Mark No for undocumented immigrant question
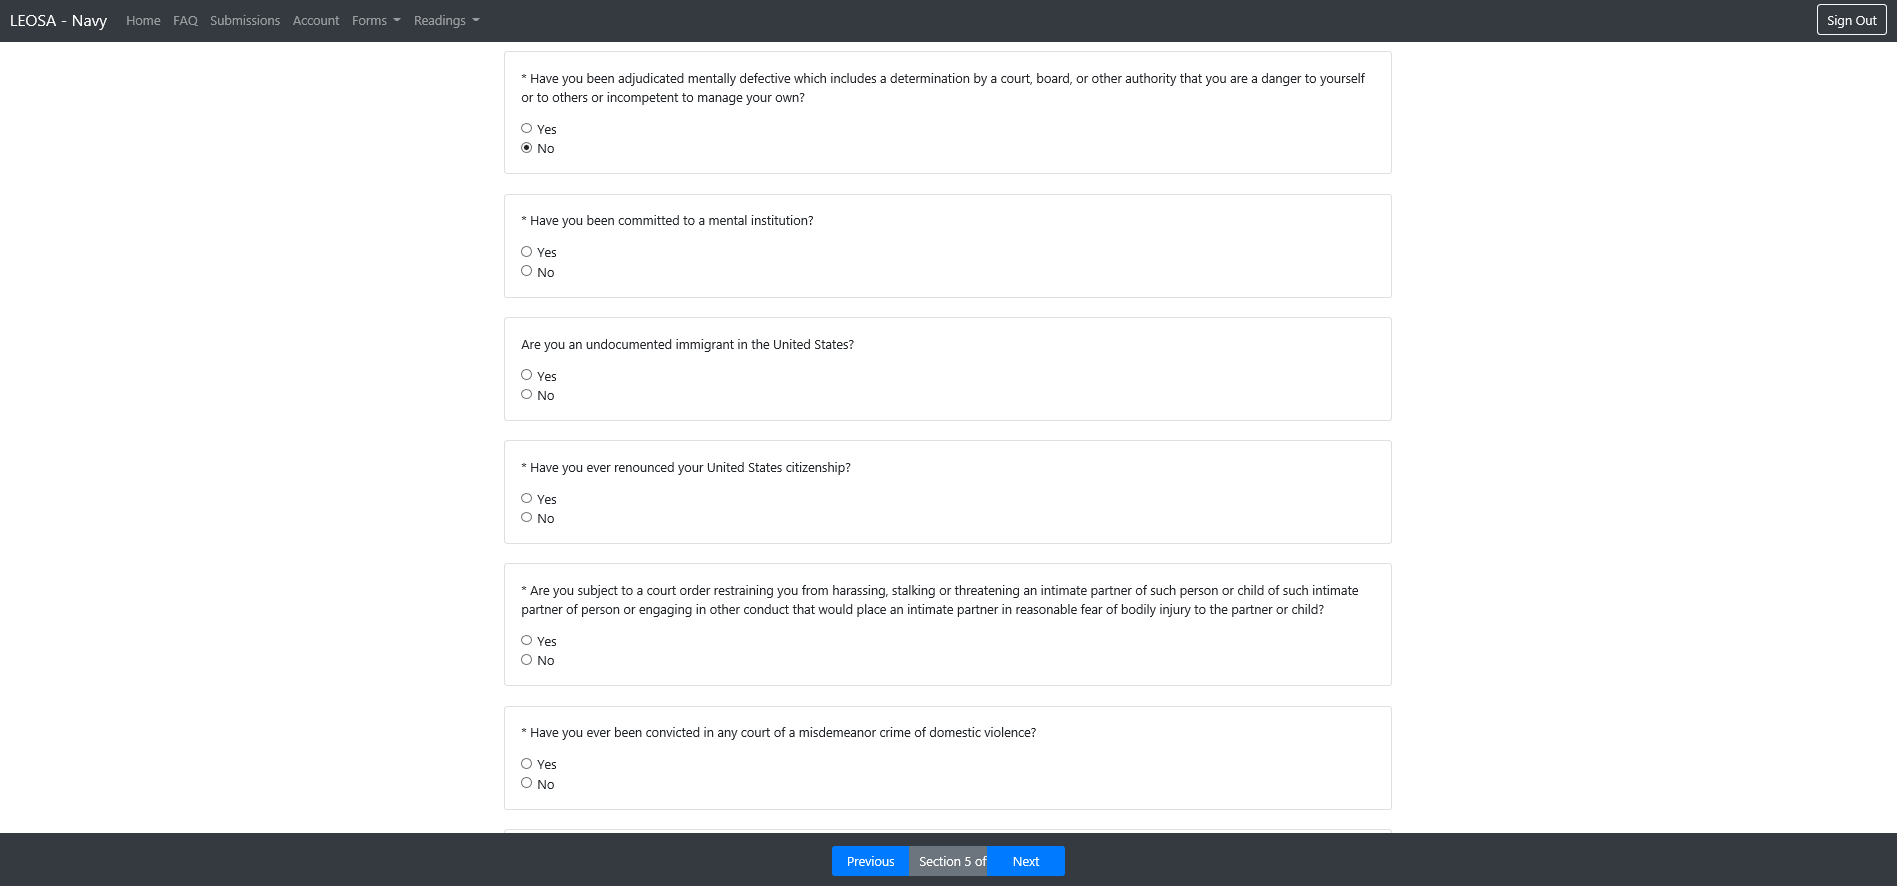 527,395
